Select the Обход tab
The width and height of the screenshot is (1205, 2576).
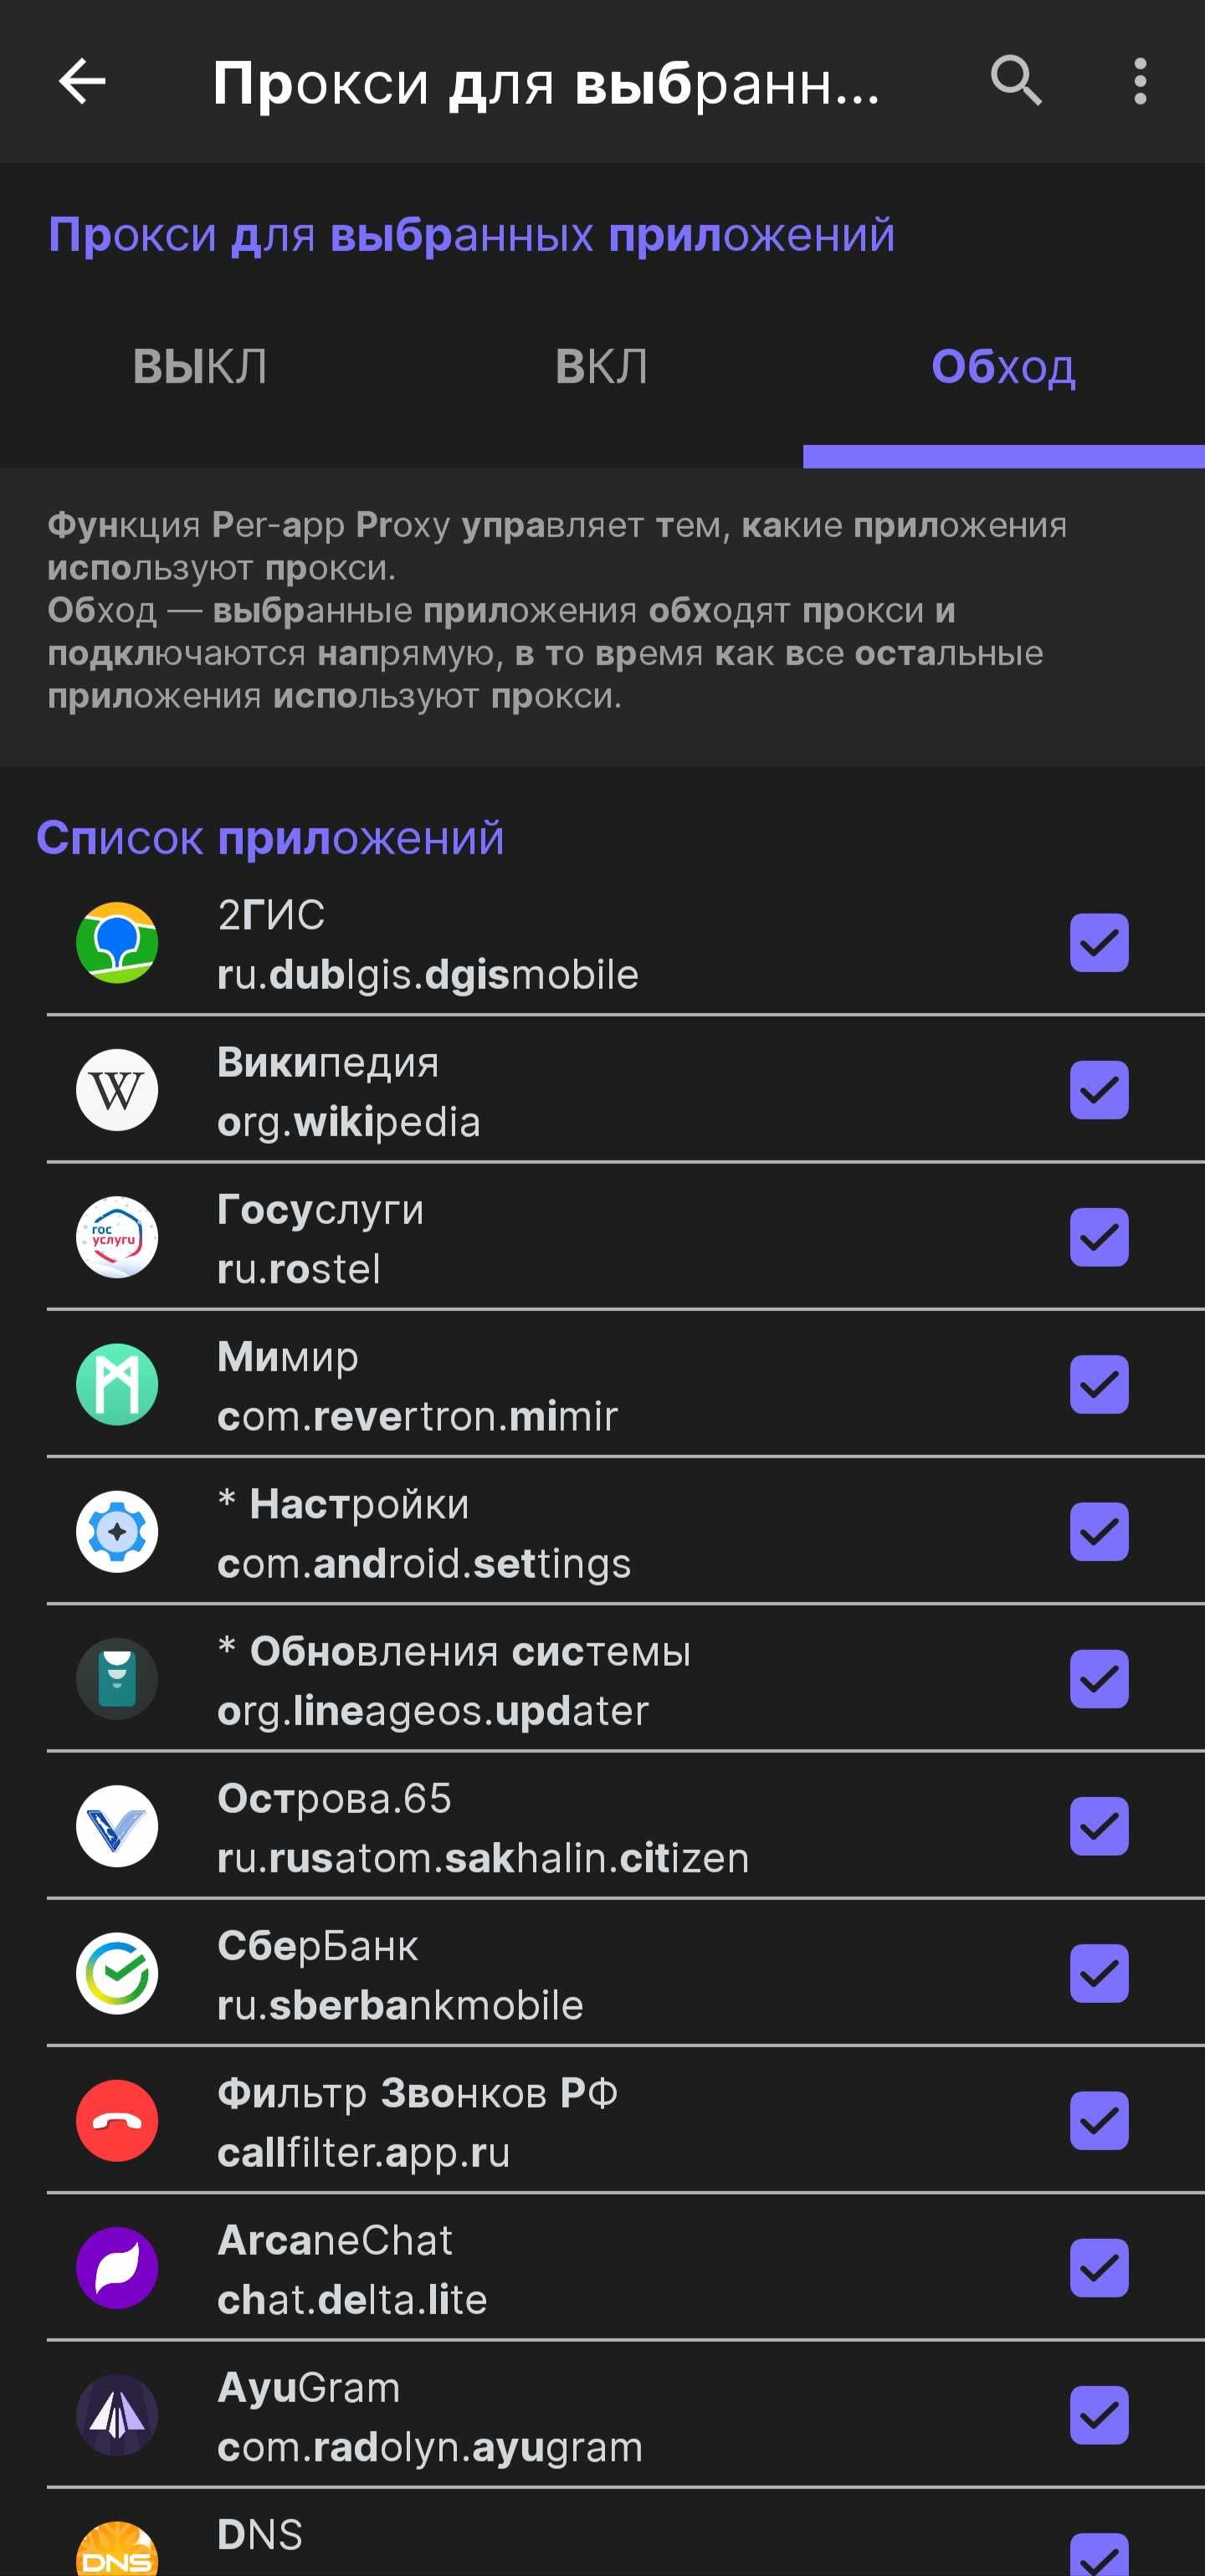coord(1003,367)
